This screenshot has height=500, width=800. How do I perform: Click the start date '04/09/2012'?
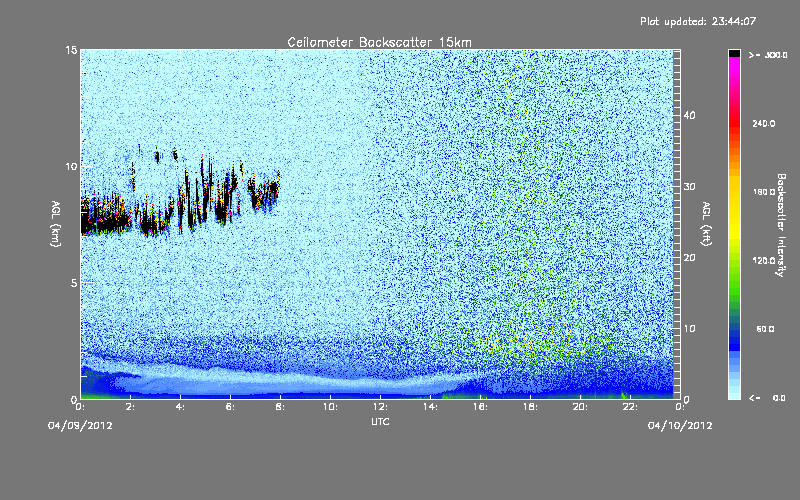[80, 426]
